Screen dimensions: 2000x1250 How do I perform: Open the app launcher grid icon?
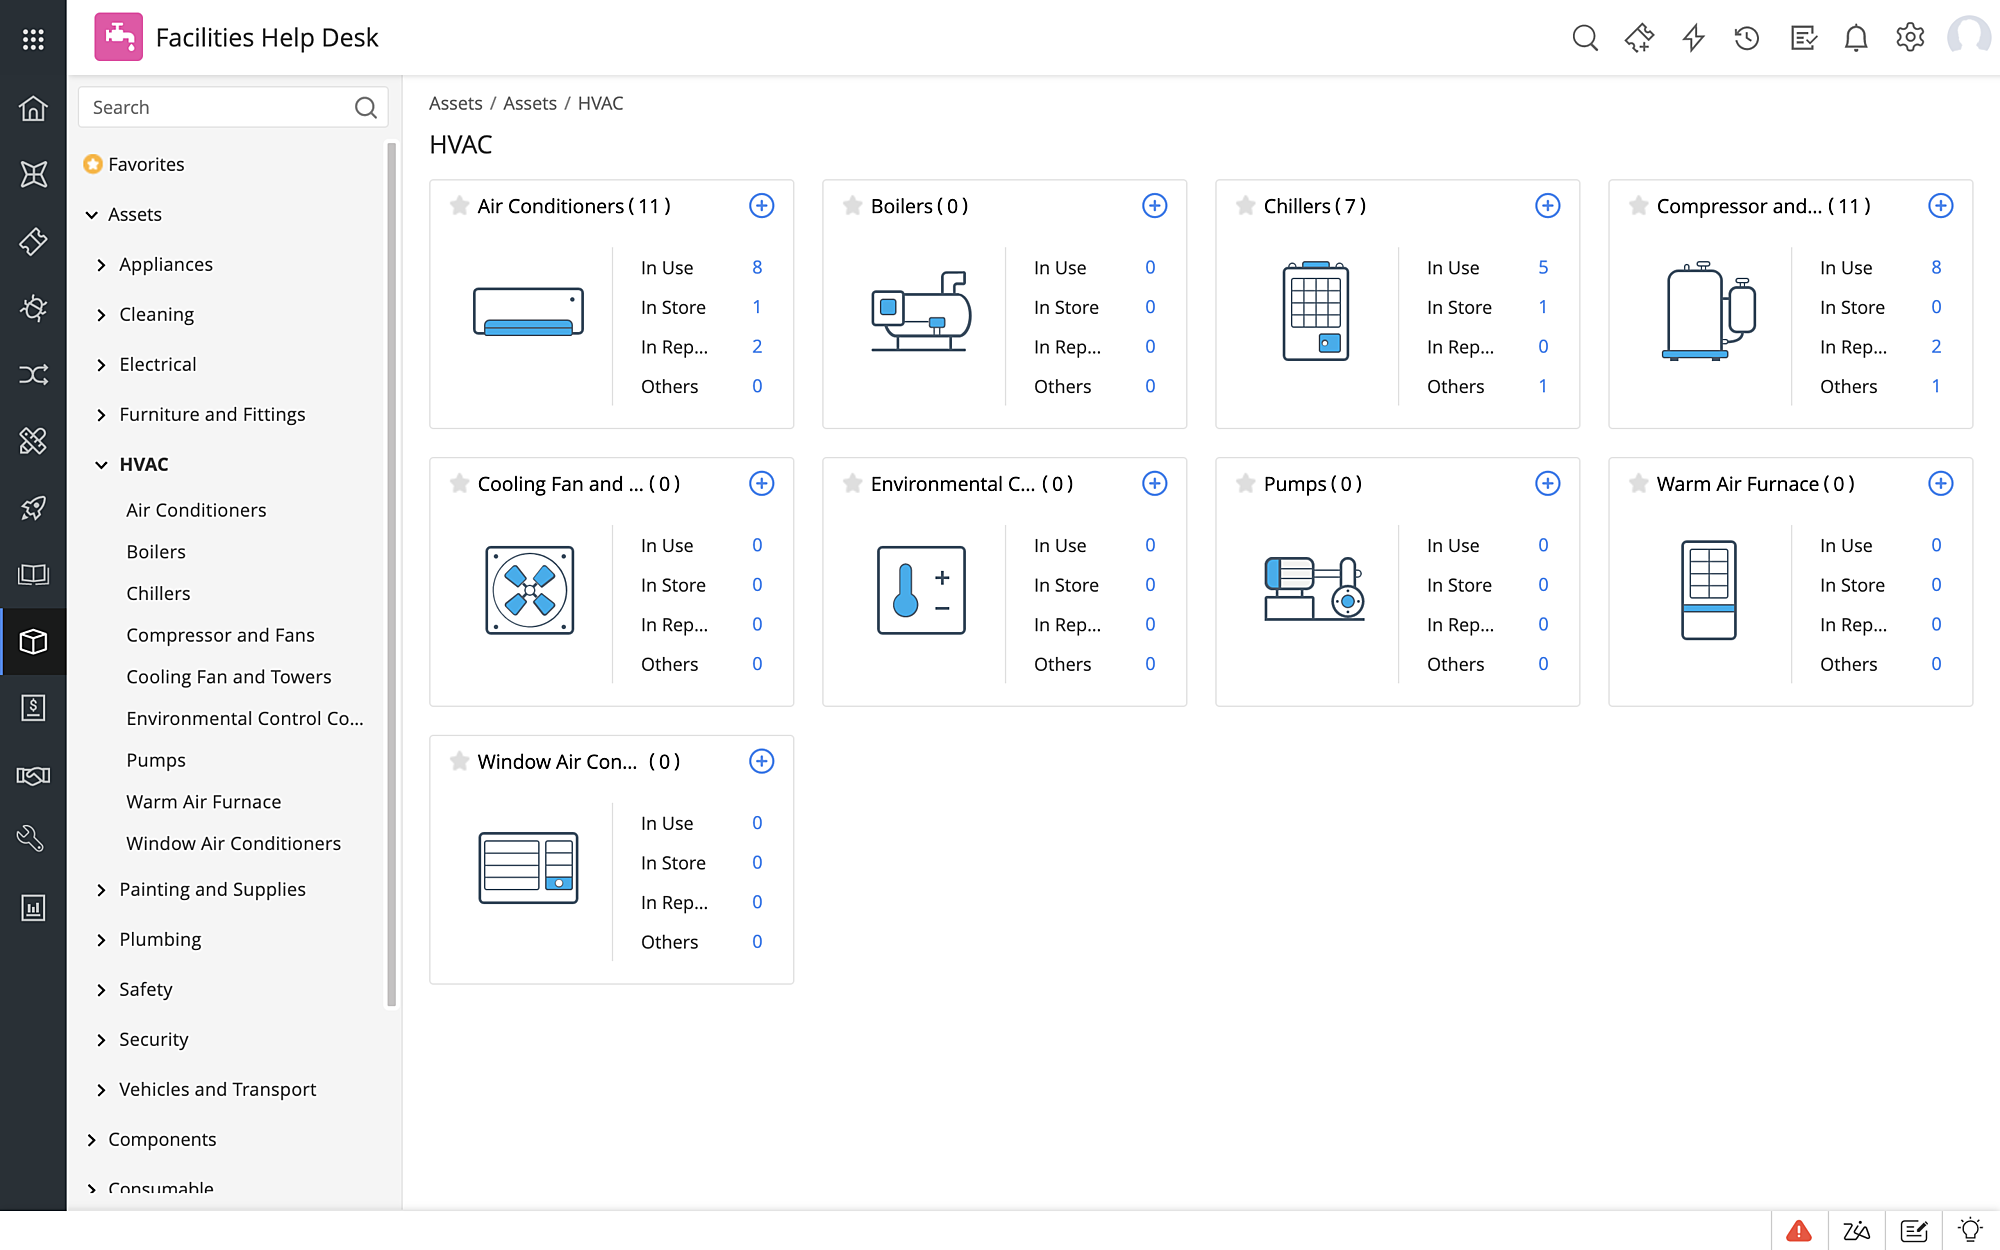(x=33, y=38)
